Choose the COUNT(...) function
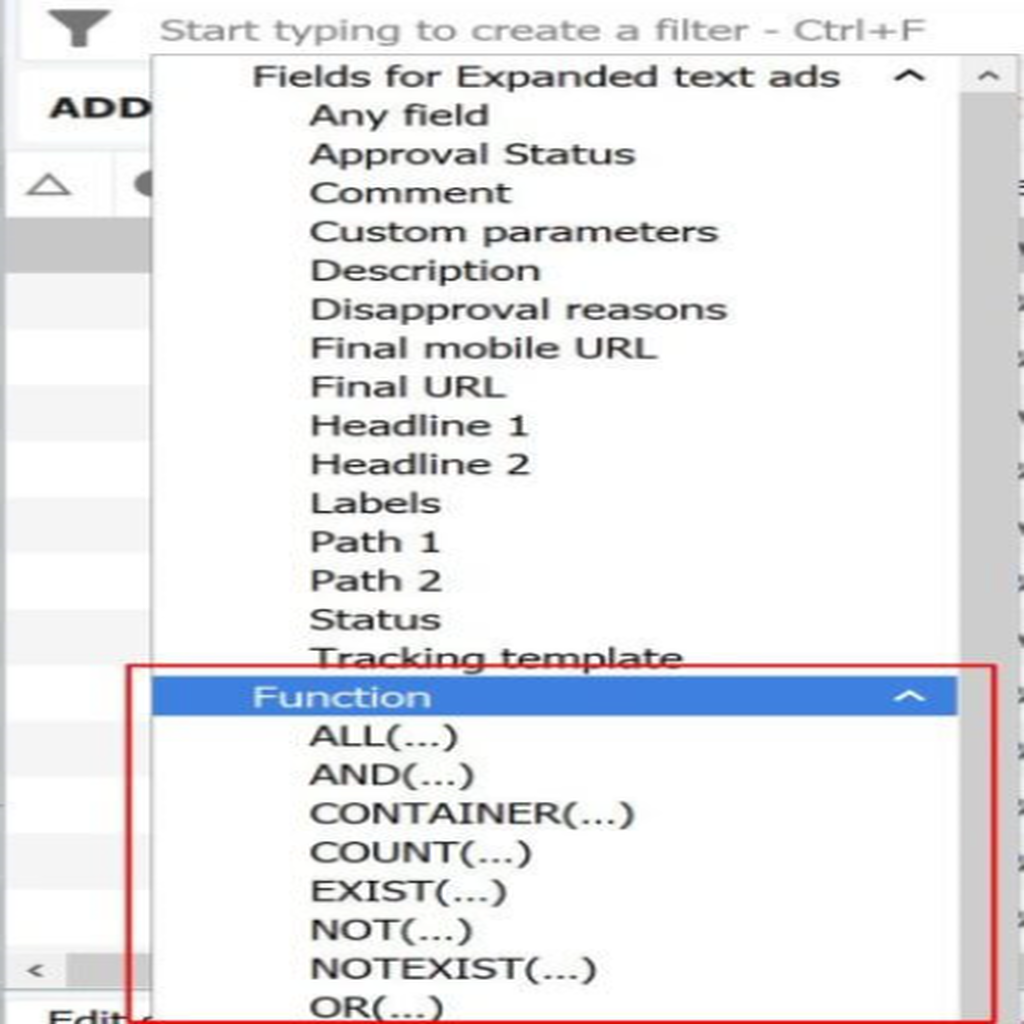1024x1024 pixels. [x=421, y=852]
